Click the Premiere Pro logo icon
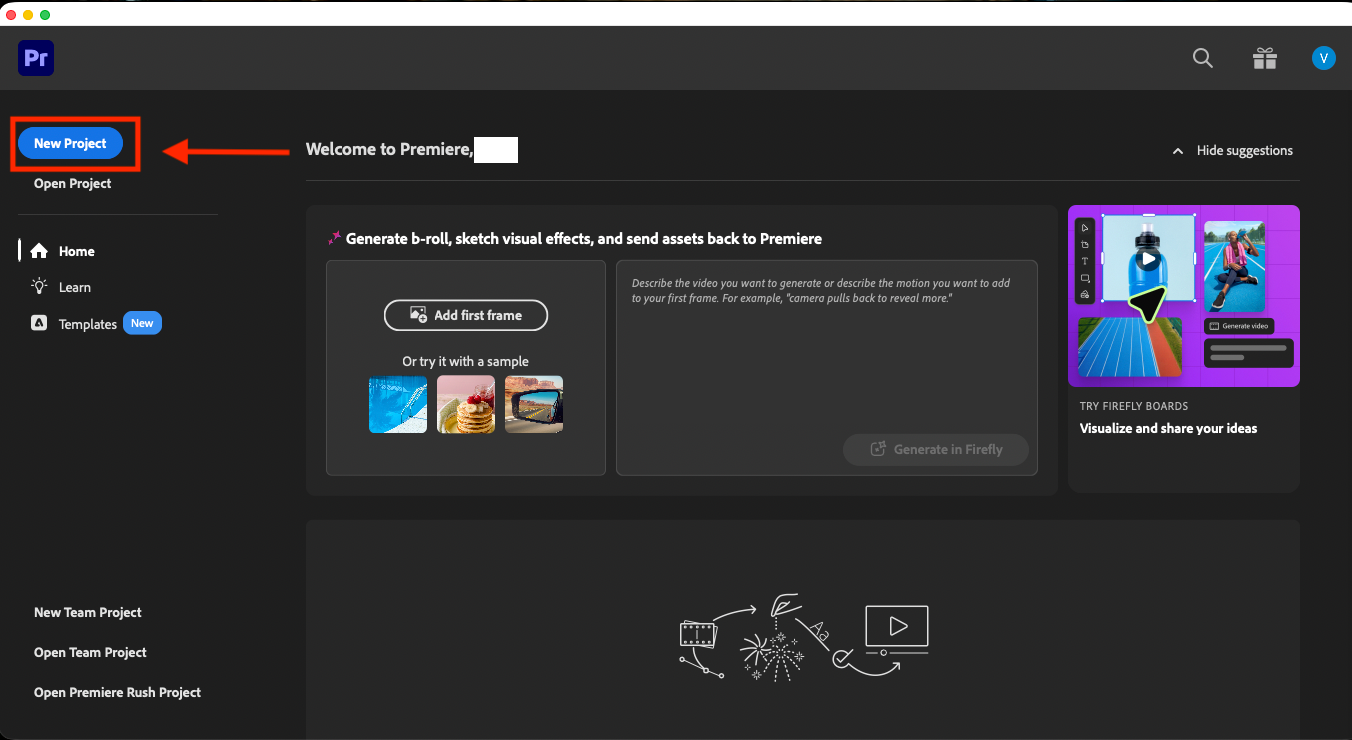1352x740 pixels. coord(36,59)
